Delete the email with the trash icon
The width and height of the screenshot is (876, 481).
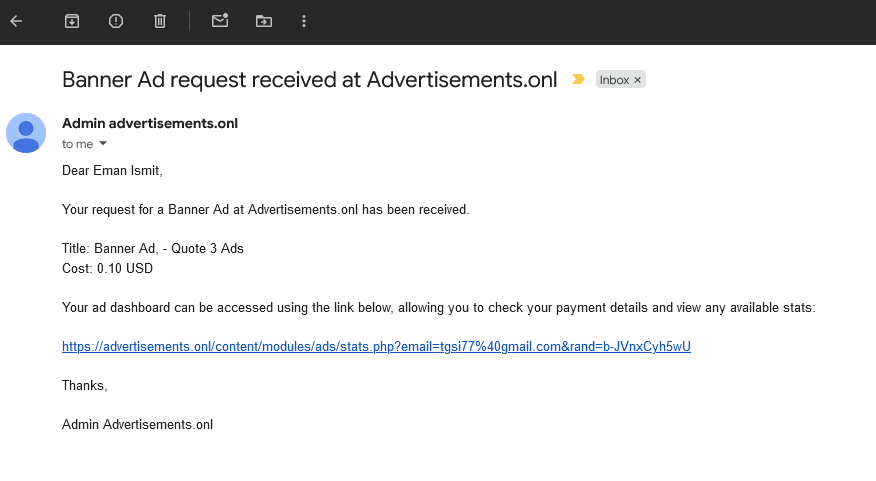click(x=160, y=21)
